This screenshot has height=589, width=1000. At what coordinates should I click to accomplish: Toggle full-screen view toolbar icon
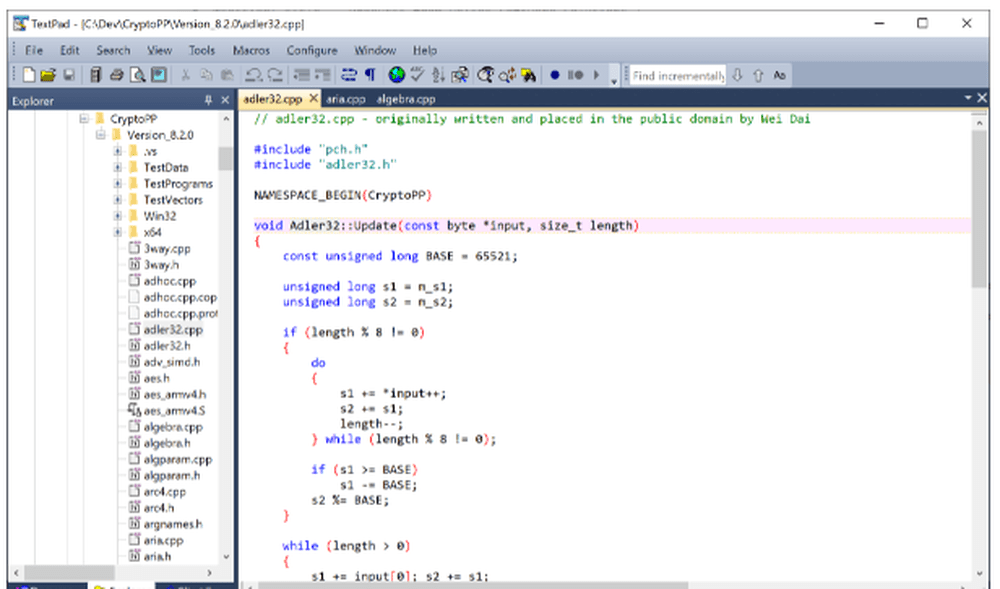click(159, 75)
